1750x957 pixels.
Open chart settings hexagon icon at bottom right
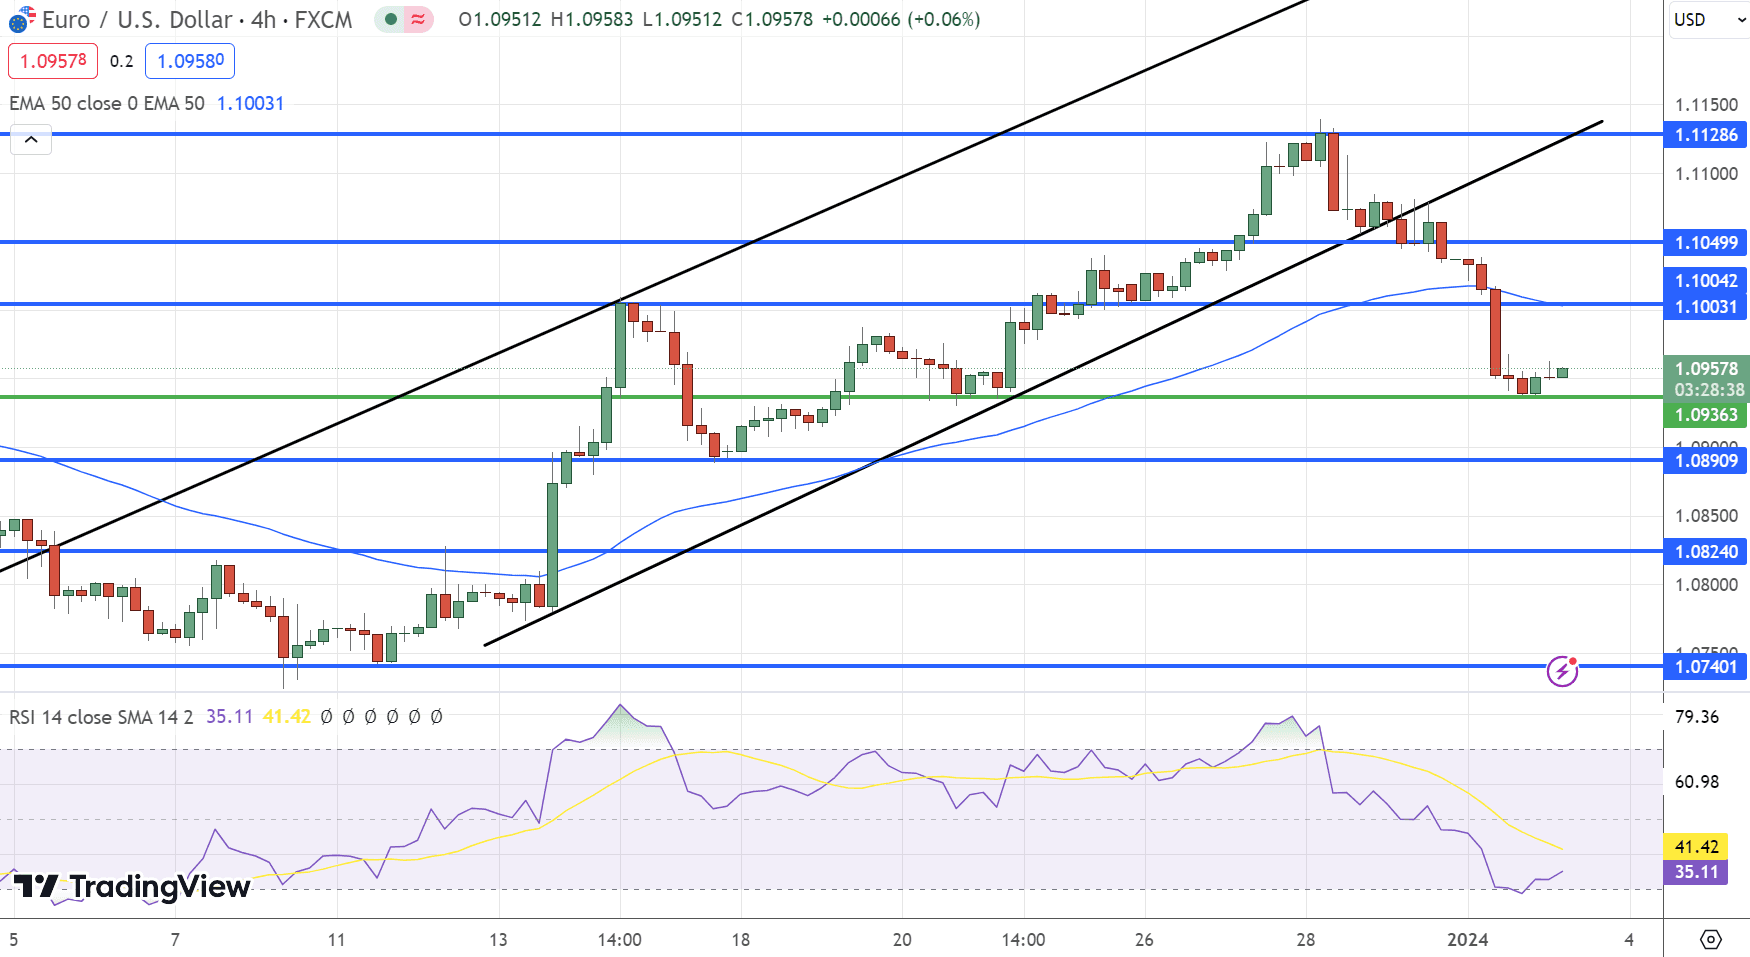tap(1711, 939)
